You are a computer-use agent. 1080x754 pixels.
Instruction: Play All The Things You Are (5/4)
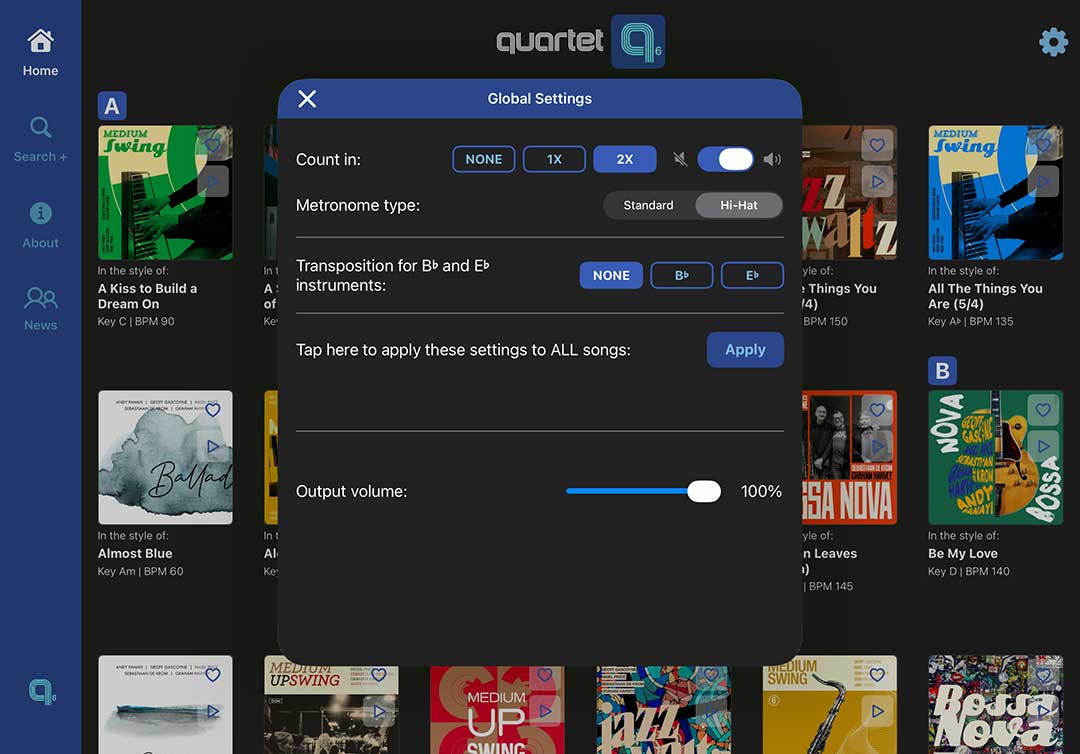[1043, 182]
